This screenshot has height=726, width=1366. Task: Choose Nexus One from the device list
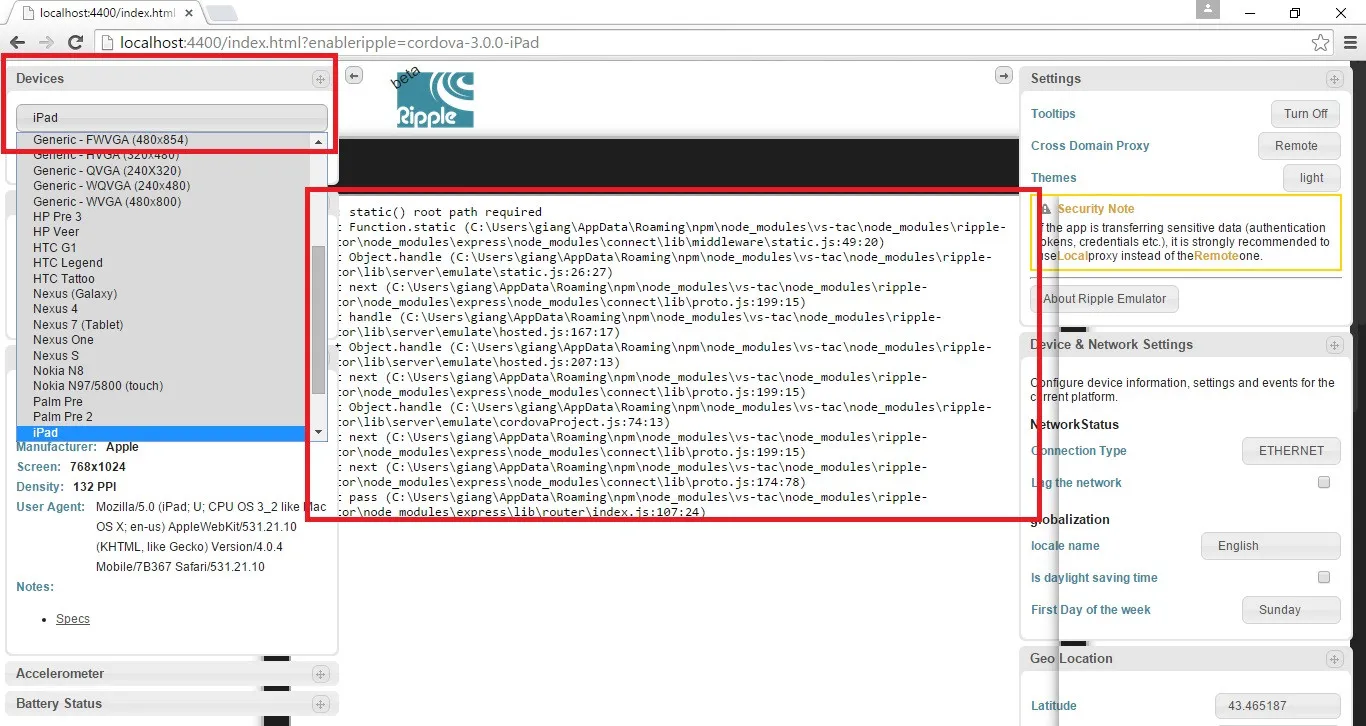164,340
